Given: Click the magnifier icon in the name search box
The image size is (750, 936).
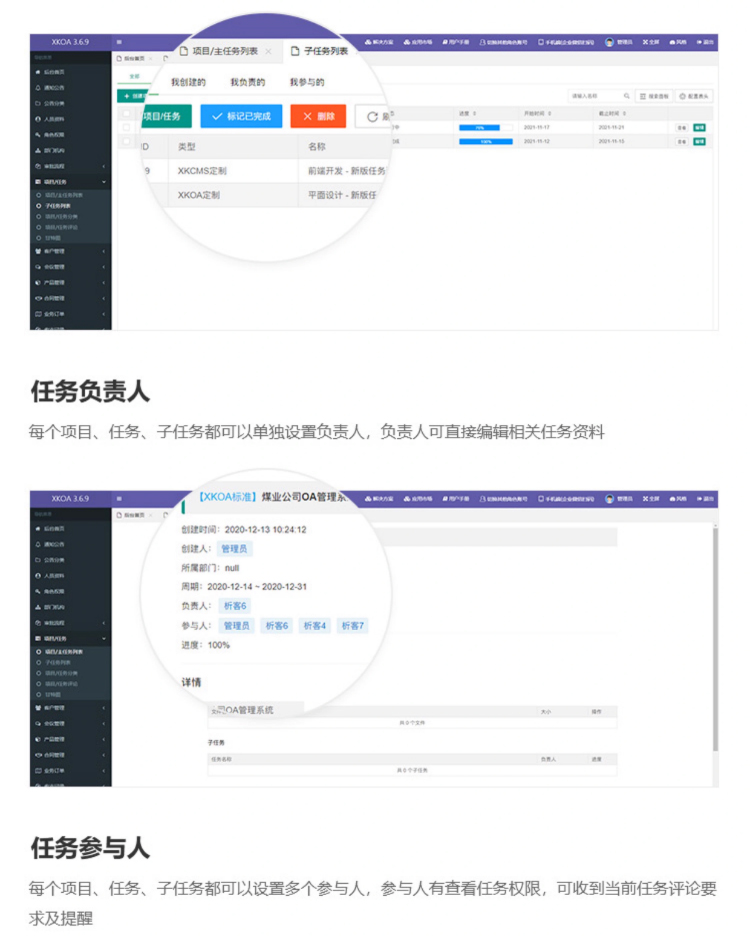Looking at the screenshot, I should point(626,96).
